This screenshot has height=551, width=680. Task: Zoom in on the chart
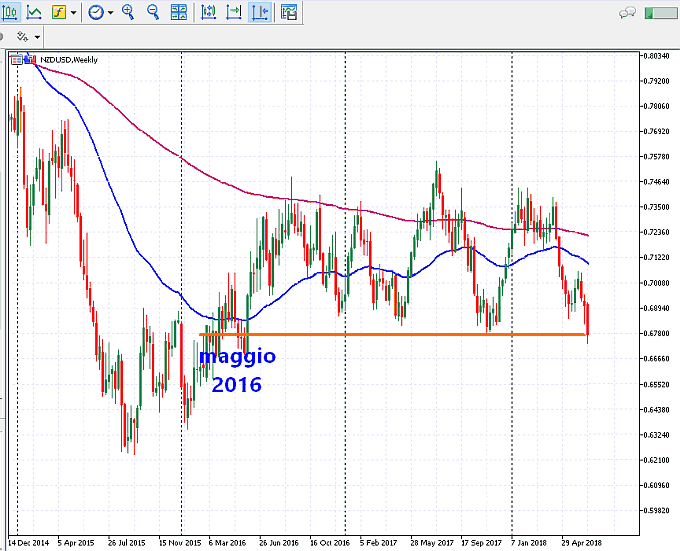(x=128, y=13)
